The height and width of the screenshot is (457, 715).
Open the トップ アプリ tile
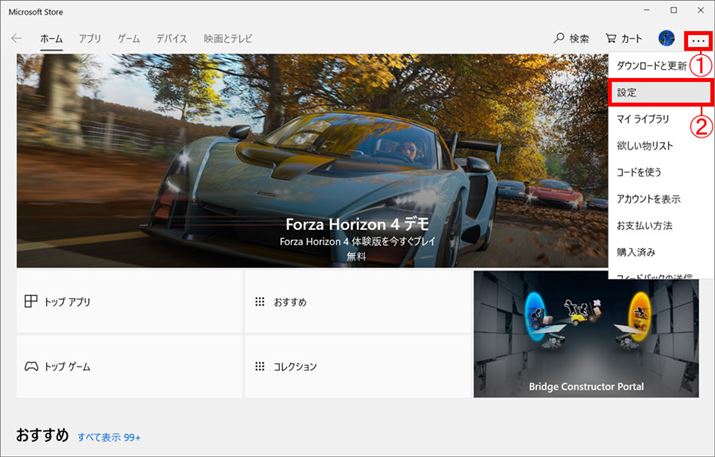[x=130, y=301]
